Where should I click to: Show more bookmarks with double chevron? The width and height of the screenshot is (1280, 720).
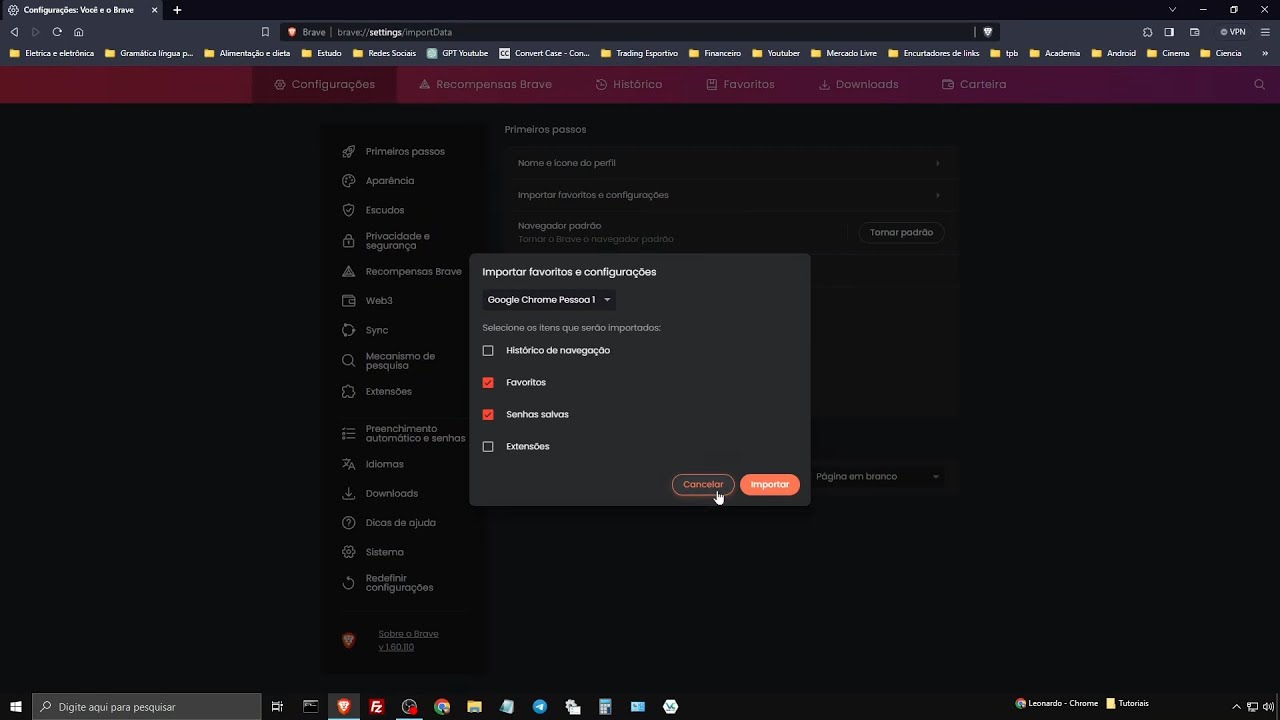(x=1264, y=53)
